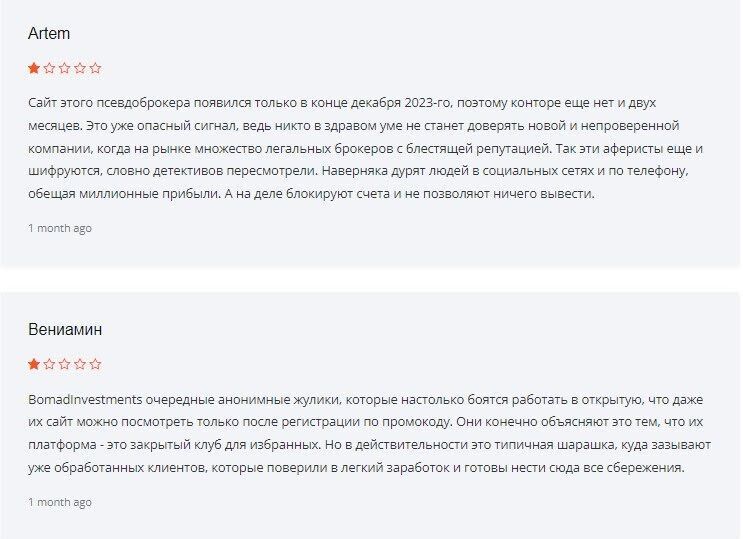Click the fifth star in Вениамин's rating

(x=96, y=365)
